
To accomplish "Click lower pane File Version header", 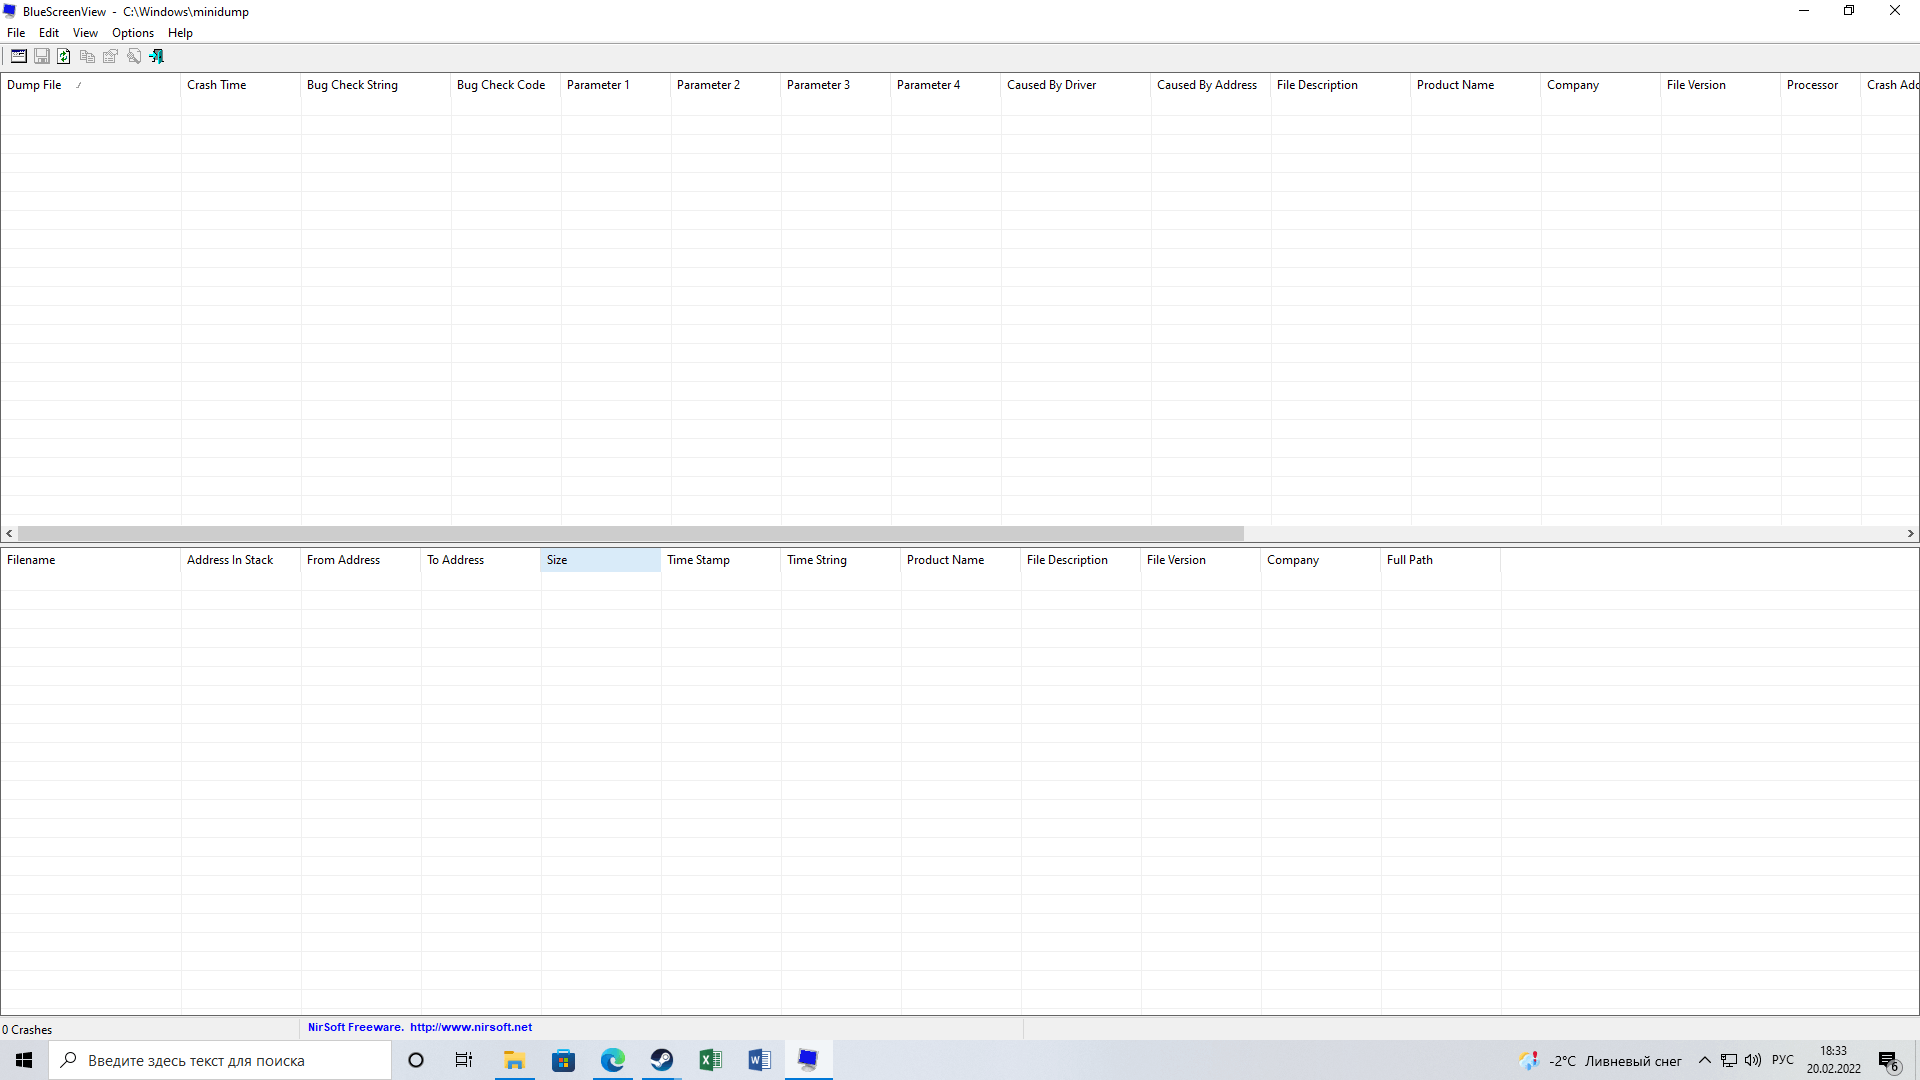I will 1200,560.
